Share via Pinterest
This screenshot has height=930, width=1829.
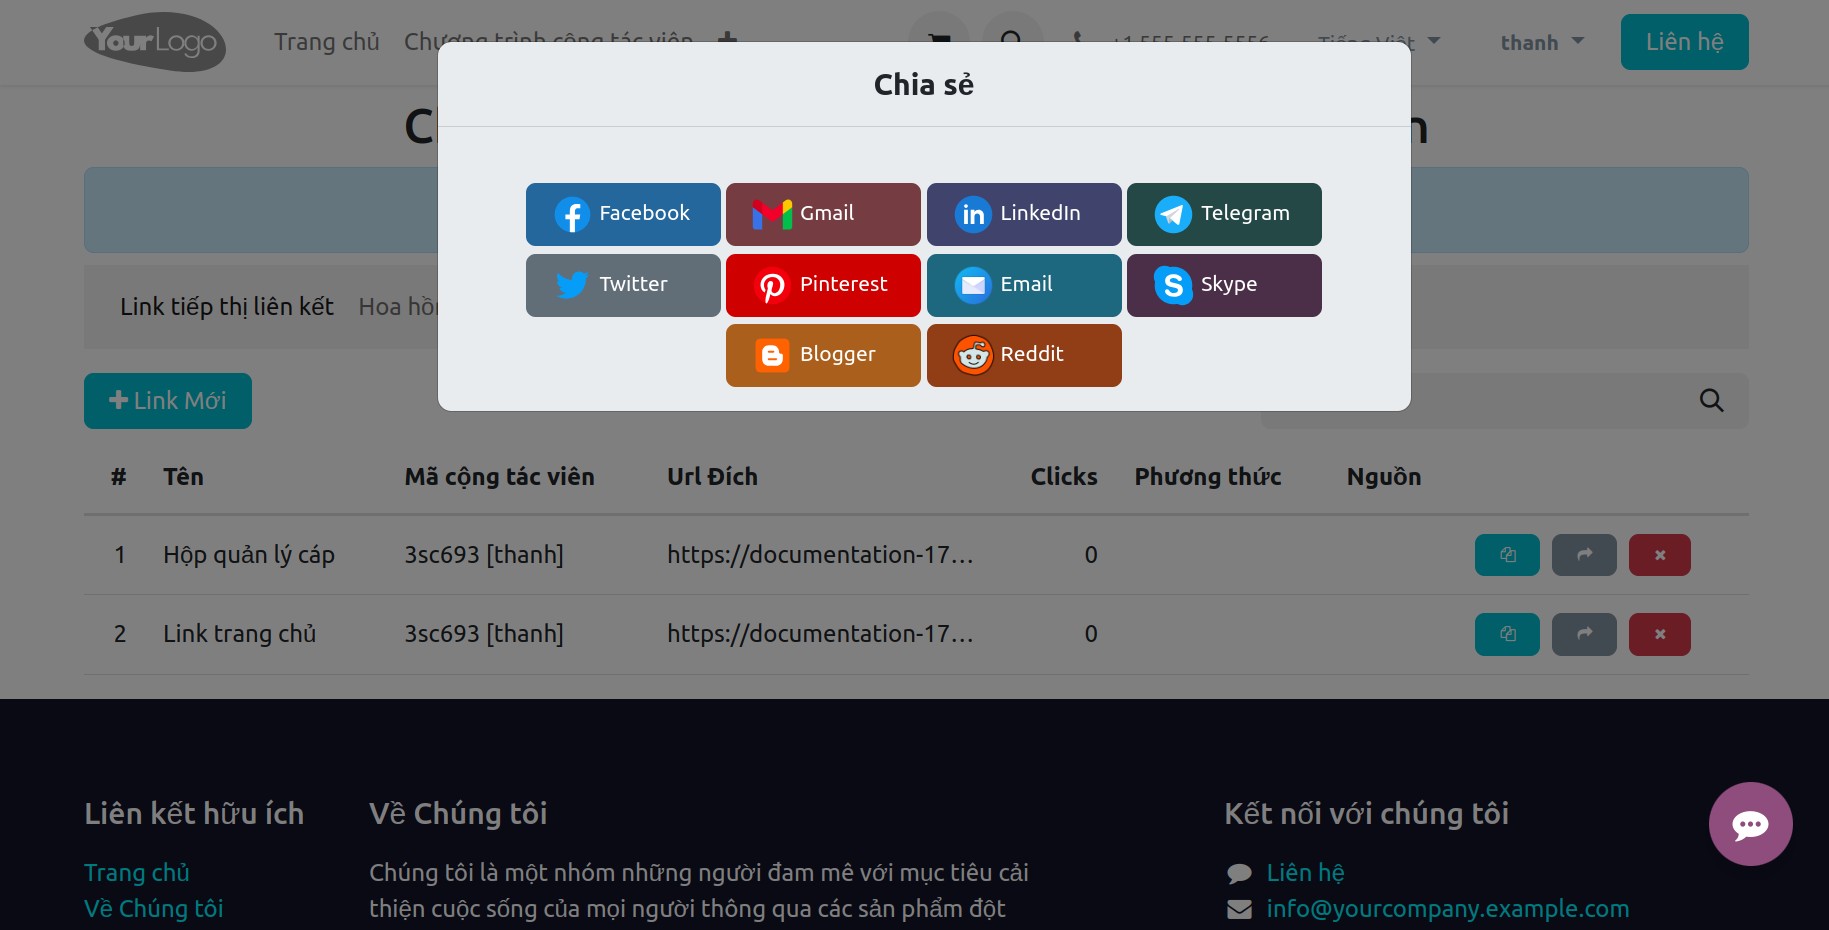click(x=822, y=284)
